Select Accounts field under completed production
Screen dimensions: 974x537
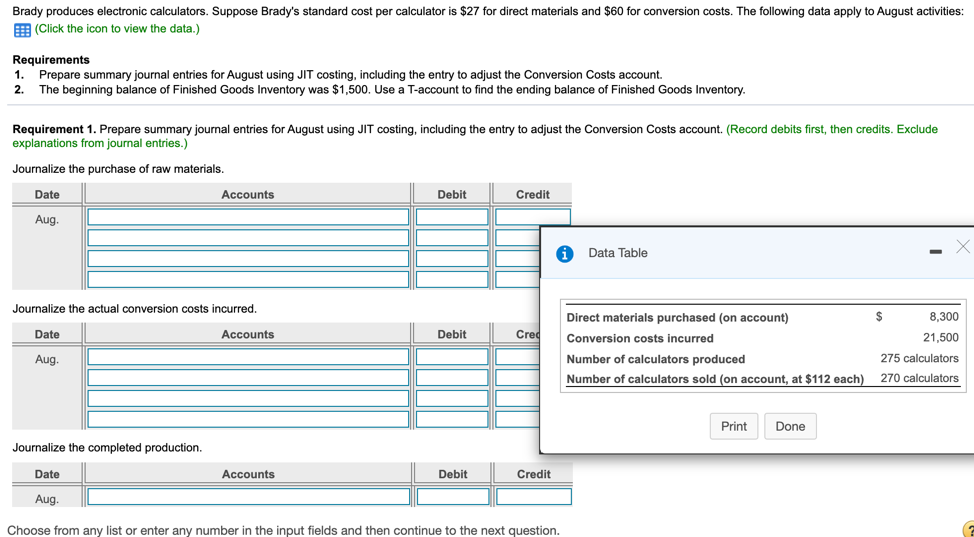248,497
